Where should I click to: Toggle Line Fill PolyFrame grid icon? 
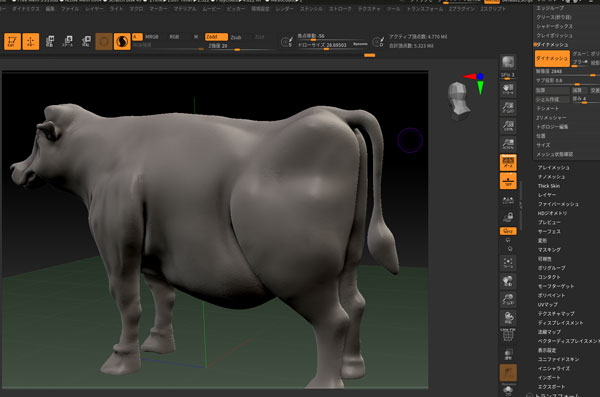pos(508,335)
